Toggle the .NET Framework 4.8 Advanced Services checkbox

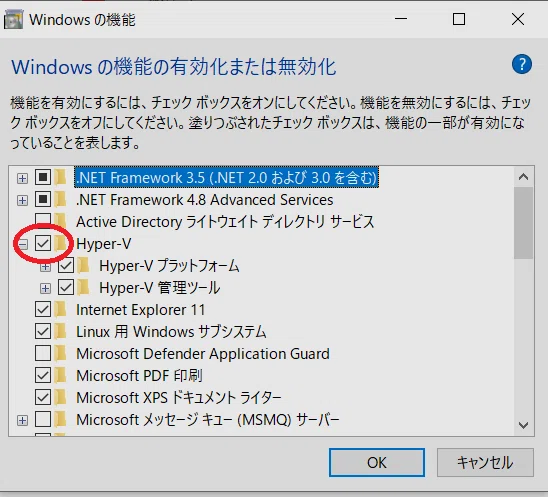43,200
